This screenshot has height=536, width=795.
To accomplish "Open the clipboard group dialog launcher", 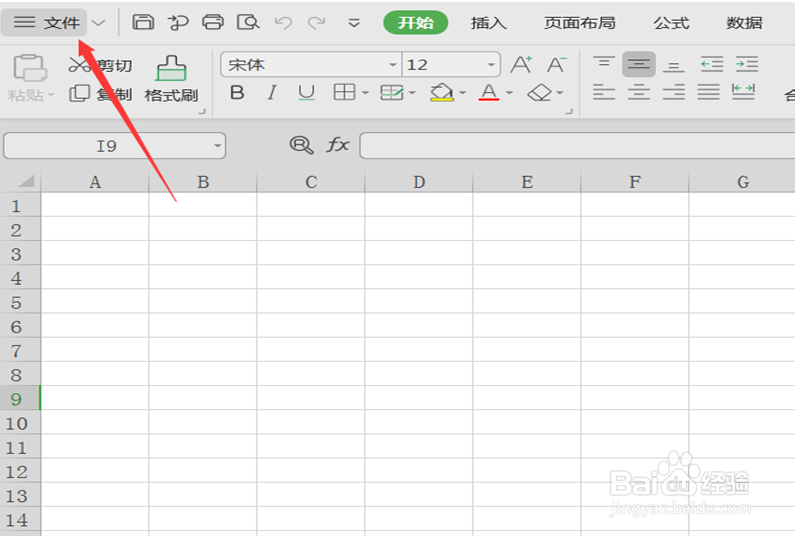I will click(202, 111).
